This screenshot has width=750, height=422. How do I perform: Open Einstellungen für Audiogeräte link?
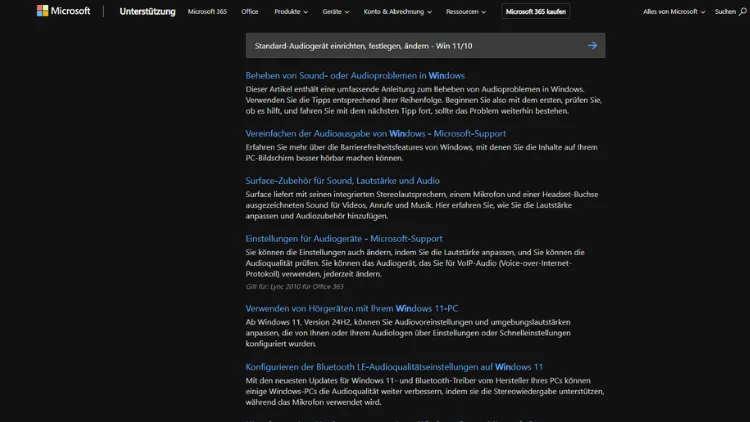pyautogui.click(x=344, y=238)
